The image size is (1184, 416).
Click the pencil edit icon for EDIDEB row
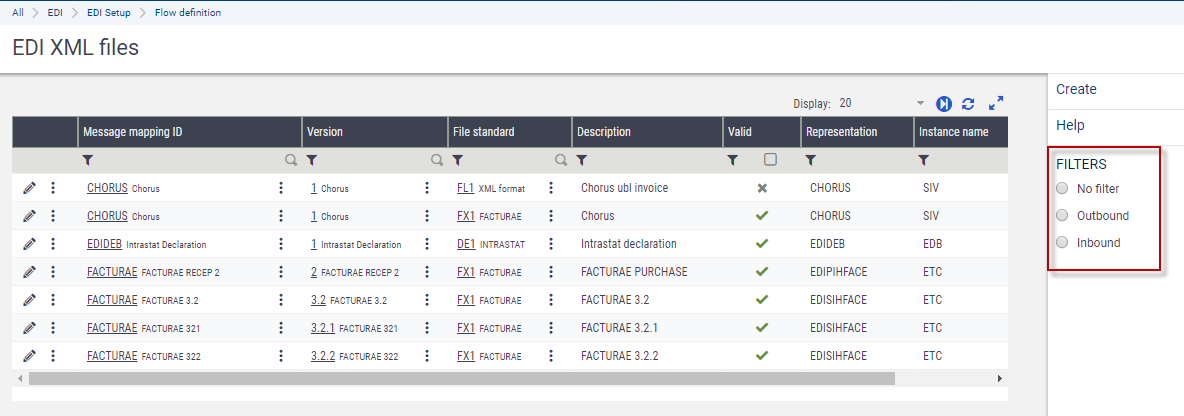coord(29,244)
